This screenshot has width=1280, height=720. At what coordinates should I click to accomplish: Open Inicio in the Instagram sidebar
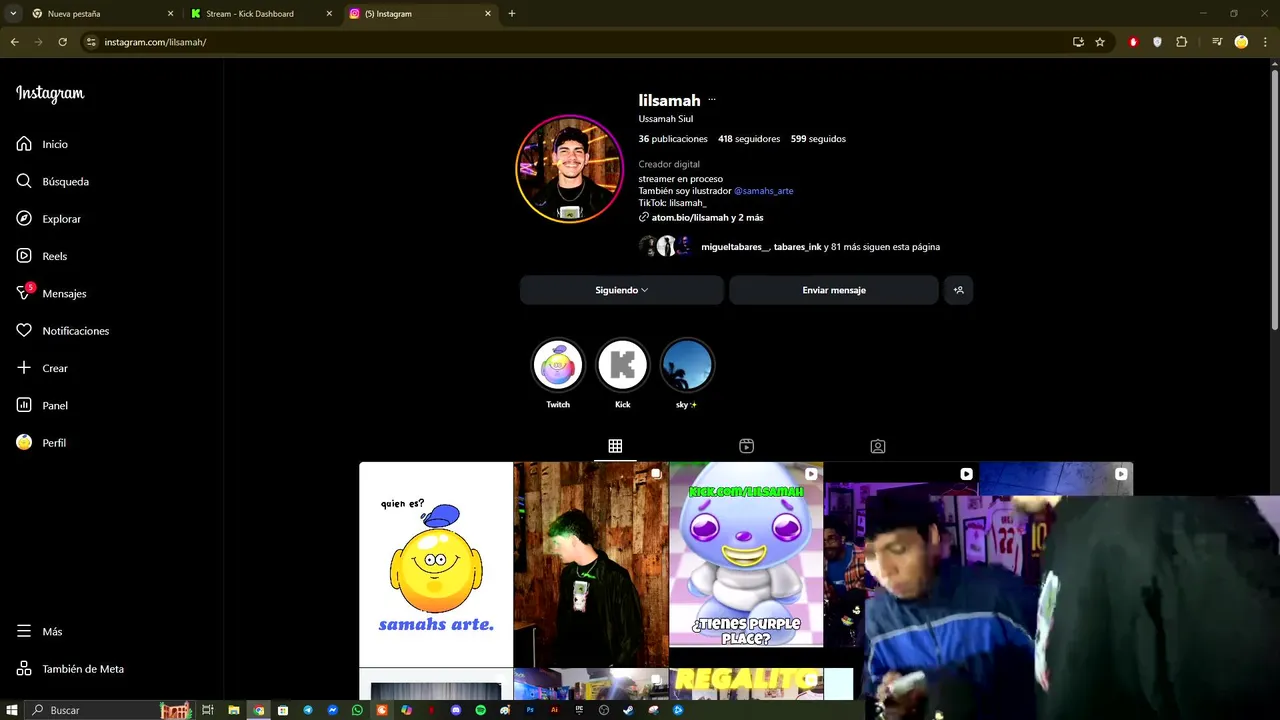[42, 144]
